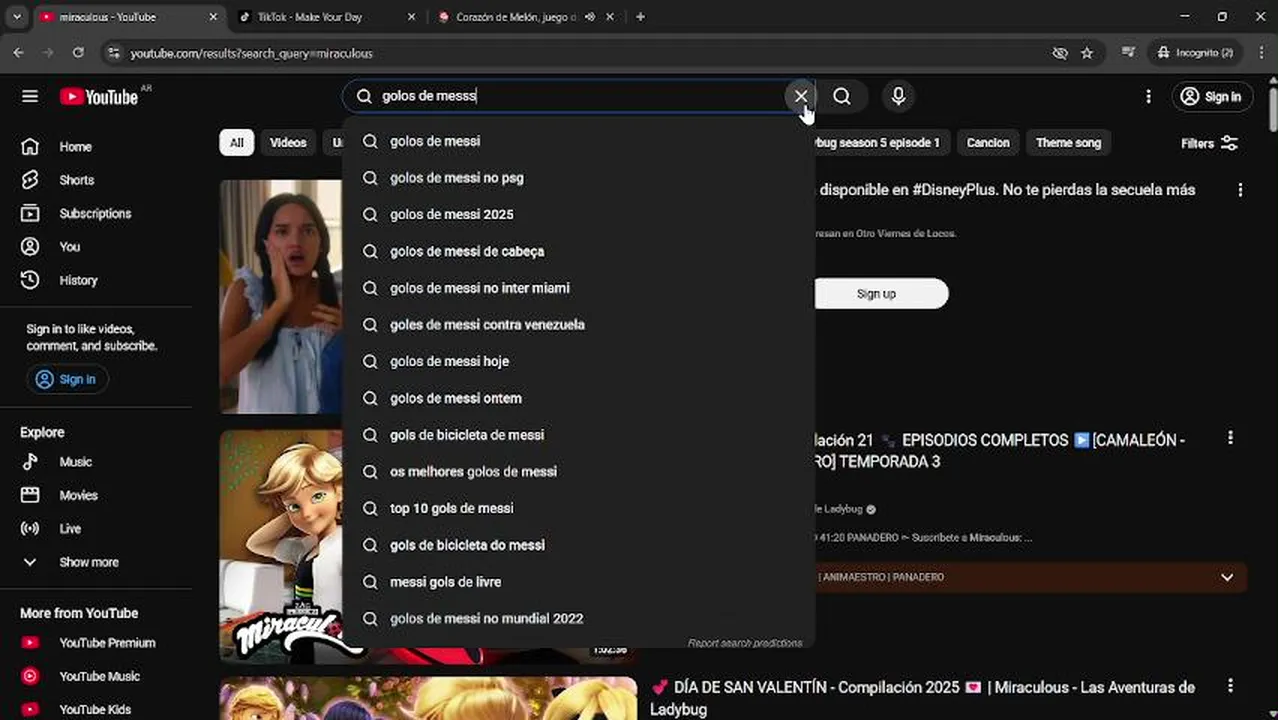Choose suggestion 'golos de messi'
This screenshot has width=1278, height=720.
point(578,141)
